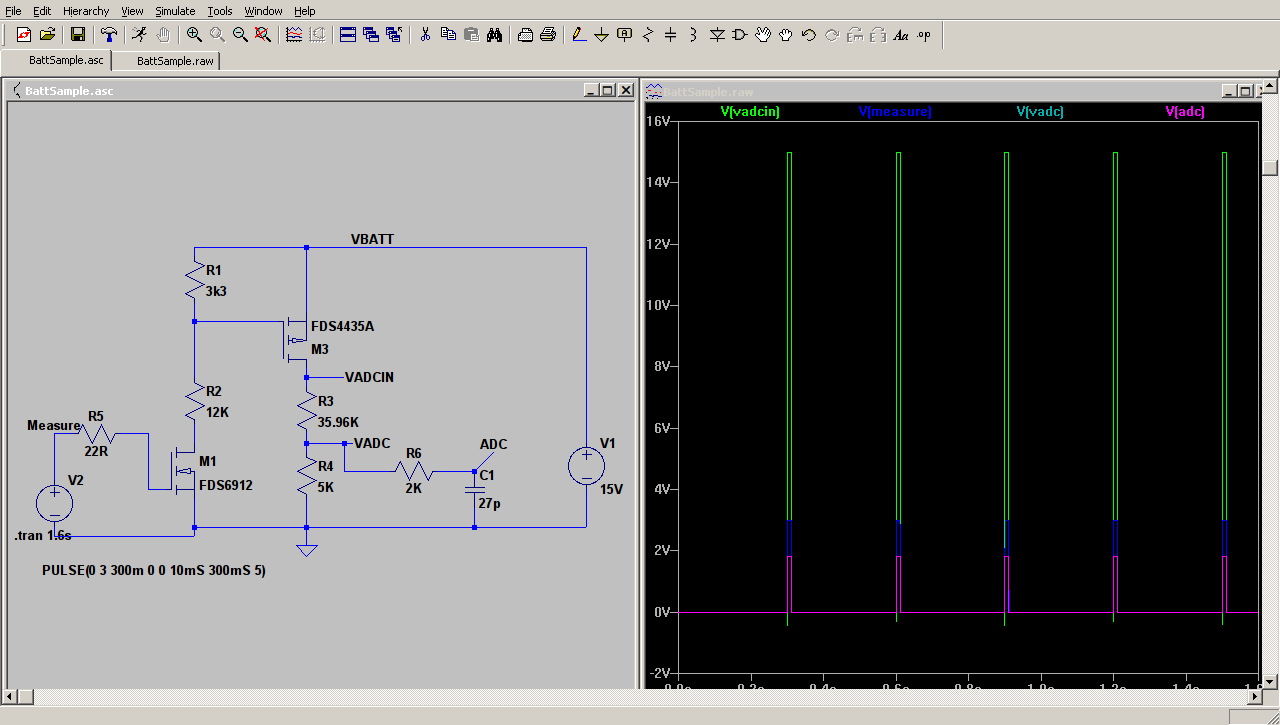Image resolution: width=1280 pixels, height=725 pixels.
Task: Click the PULSE source parameters text
Action: click(x=153, y=570)
